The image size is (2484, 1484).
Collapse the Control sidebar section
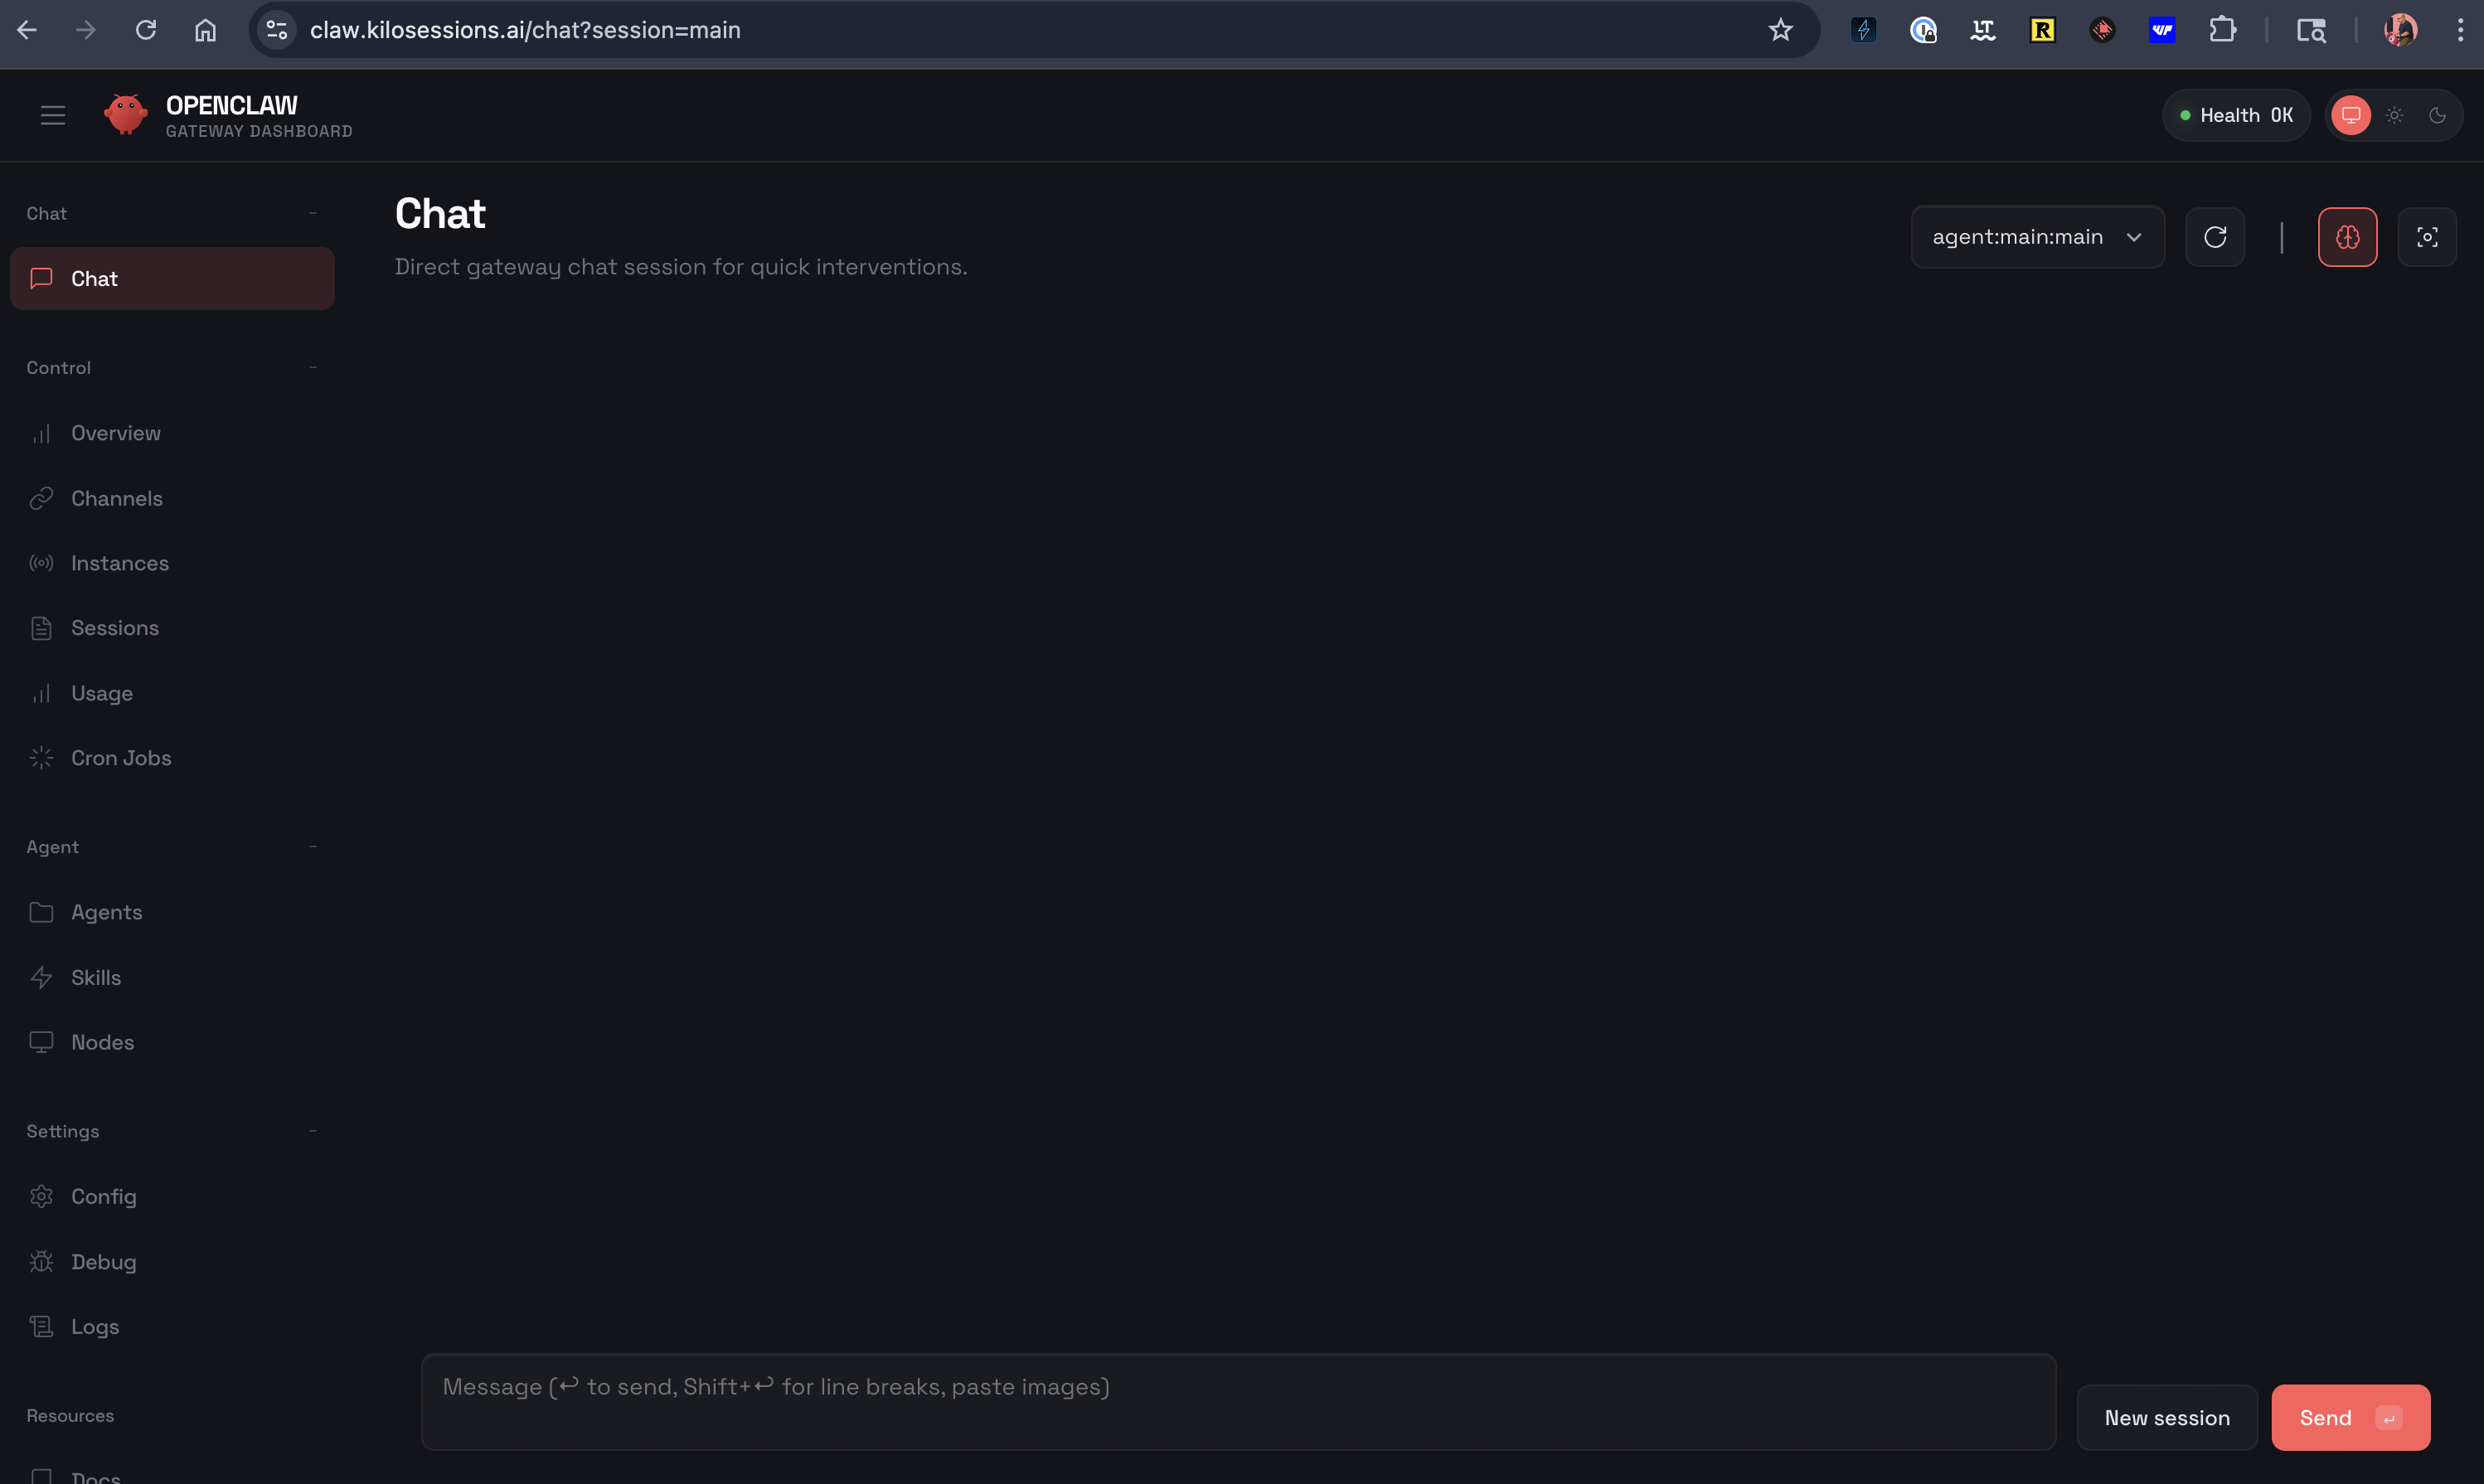313,368
